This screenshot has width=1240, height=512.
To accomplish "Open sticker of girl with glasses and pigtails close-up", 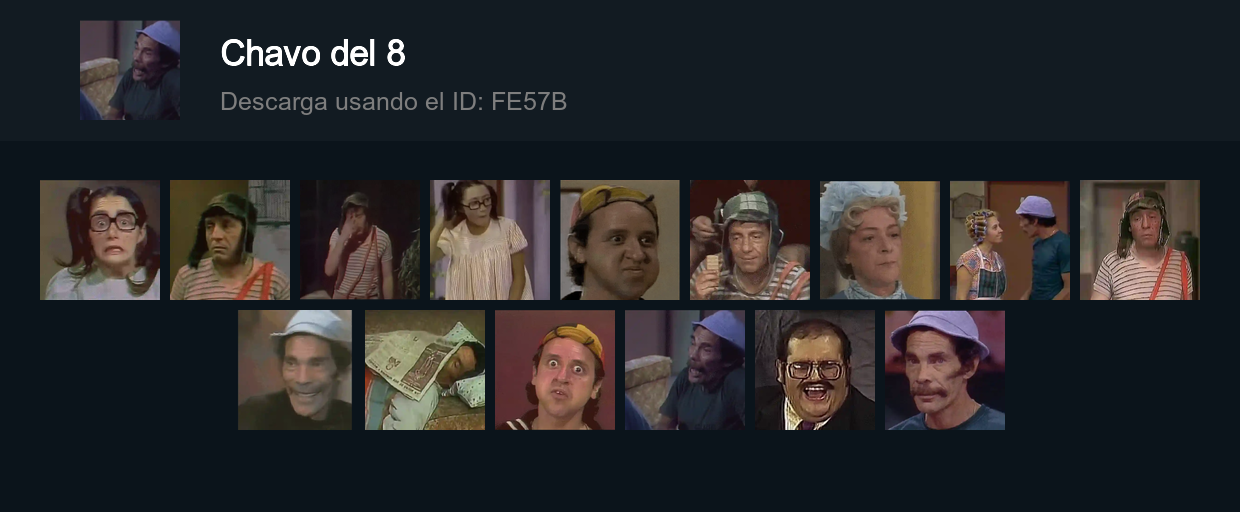I will click(100, 240).
